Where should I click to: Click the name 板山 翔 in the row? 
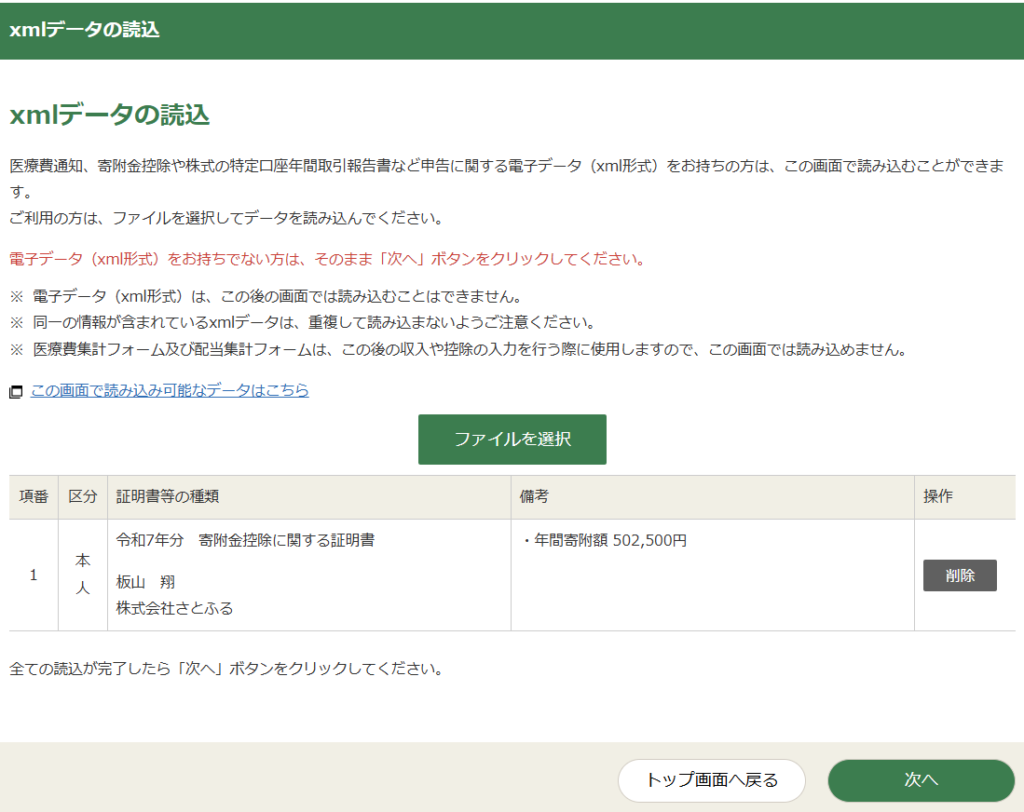coord(146,582)
